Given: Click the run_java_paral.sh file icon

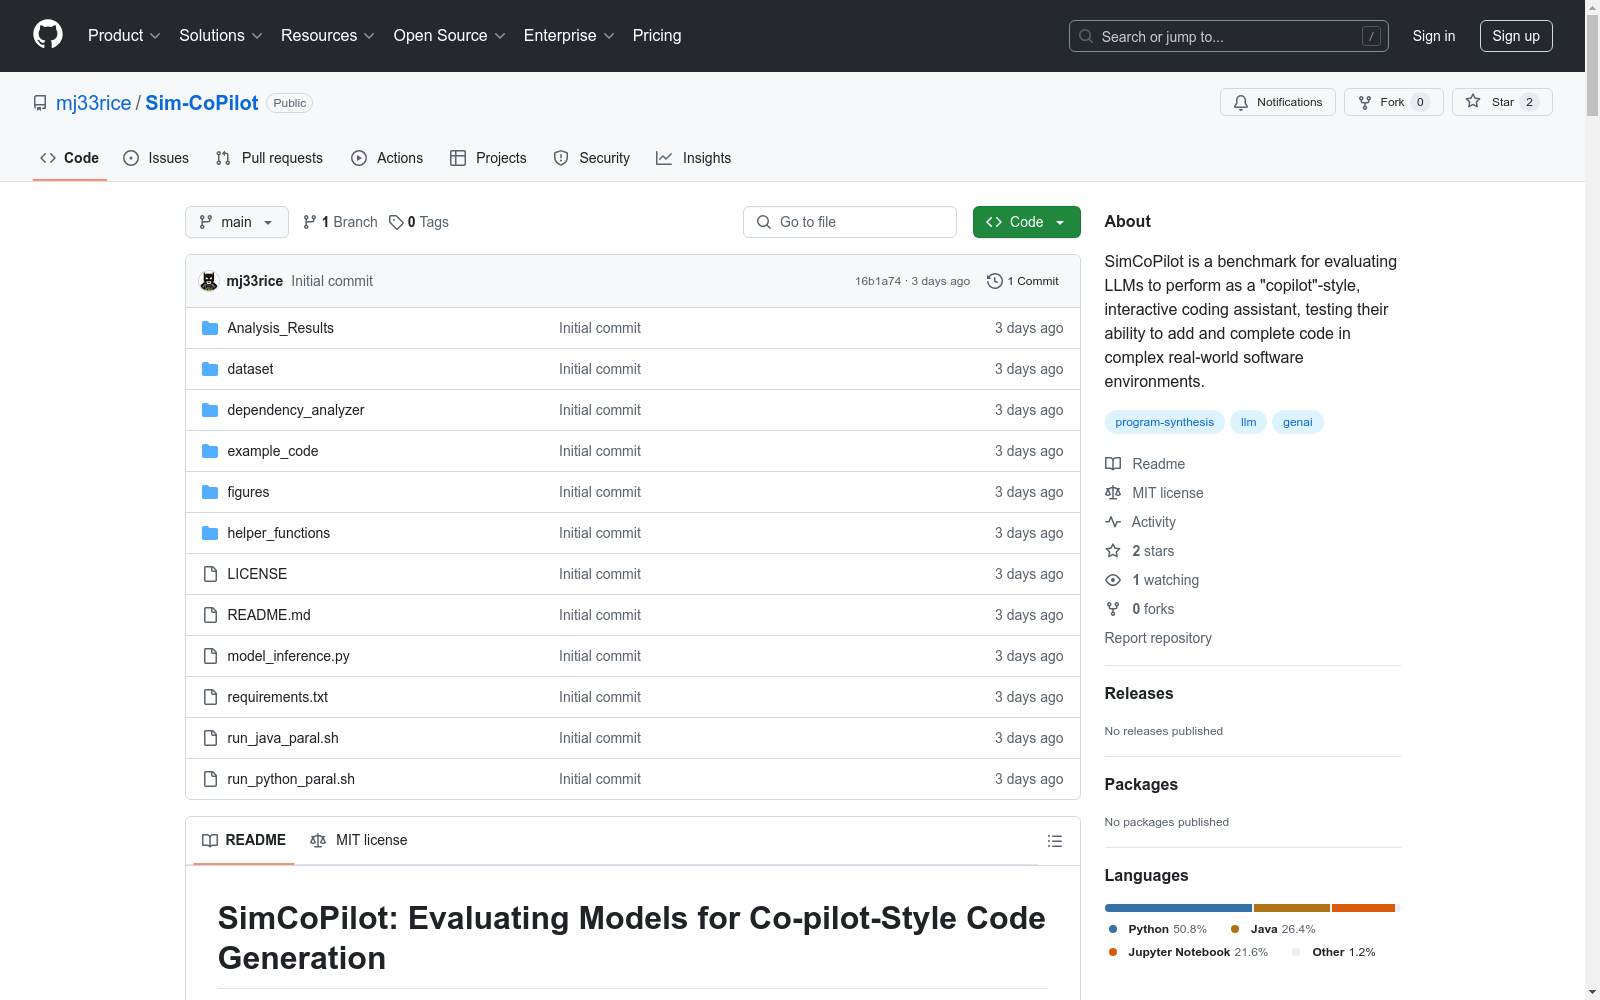Looking at the screenshot, I should pos(210,738).
